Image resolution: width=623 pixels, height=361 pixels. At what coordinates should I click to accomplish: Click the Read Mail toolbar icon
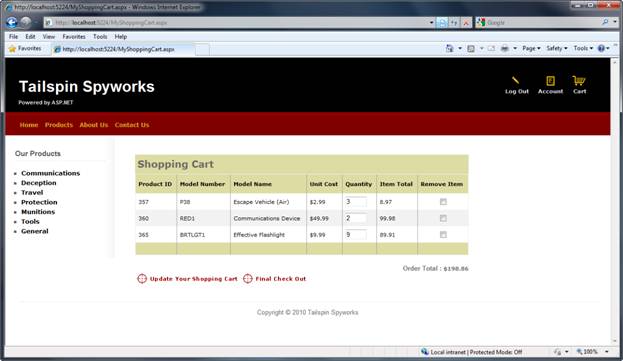(491, 48)
